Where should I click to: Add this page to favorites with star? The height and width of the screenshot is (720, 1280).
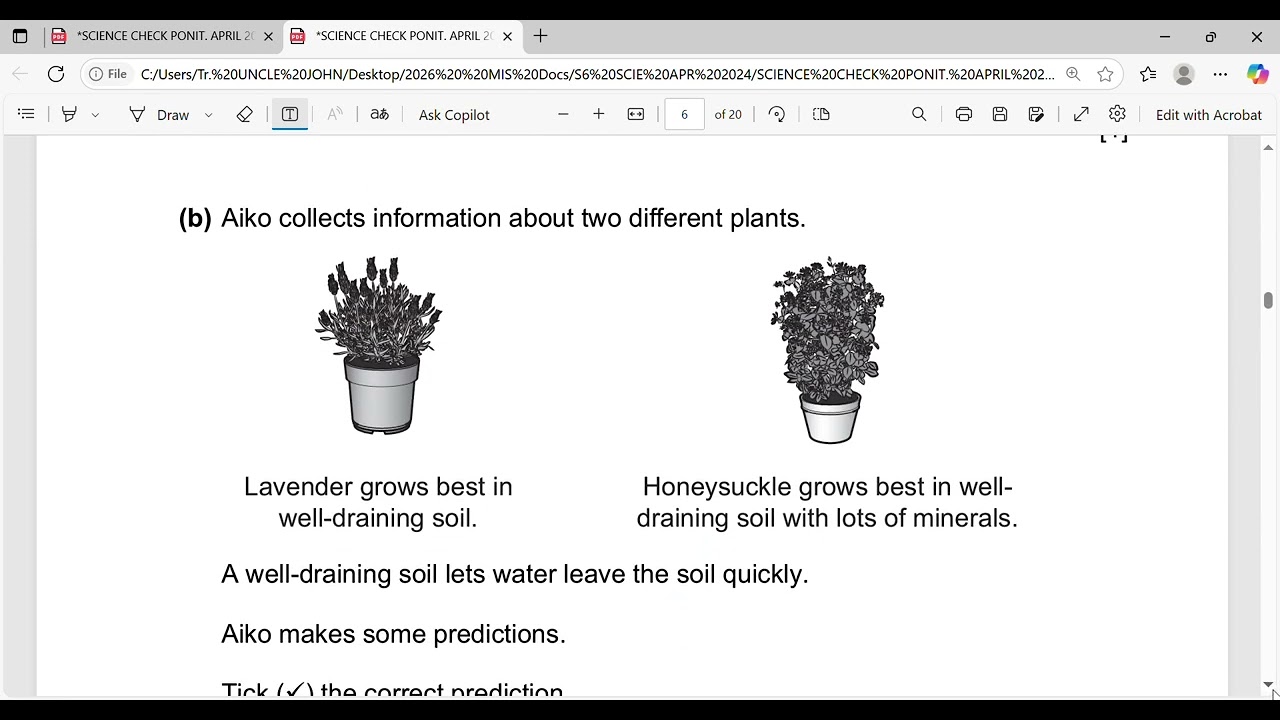1105,74
